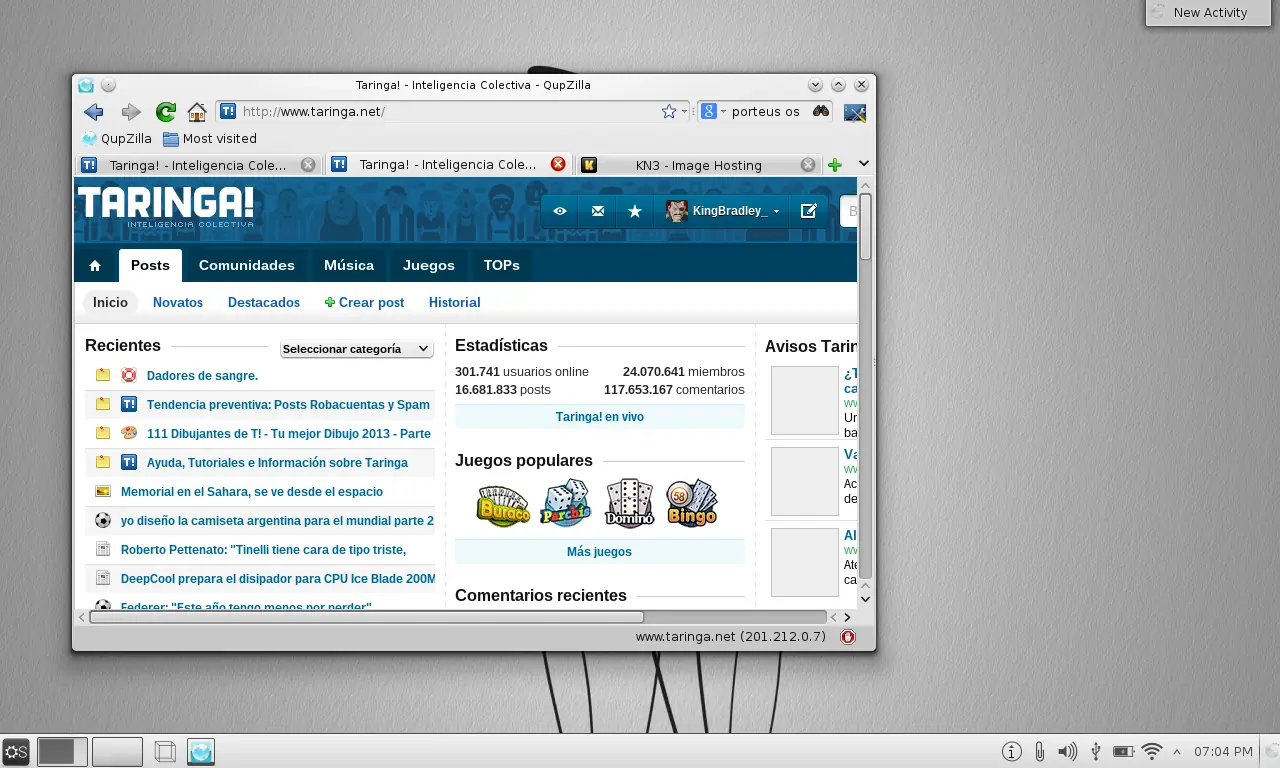This screenshot has width=1280, height=768.
Task: Open the TOPs navigation tab
Action: coord(502,265)
